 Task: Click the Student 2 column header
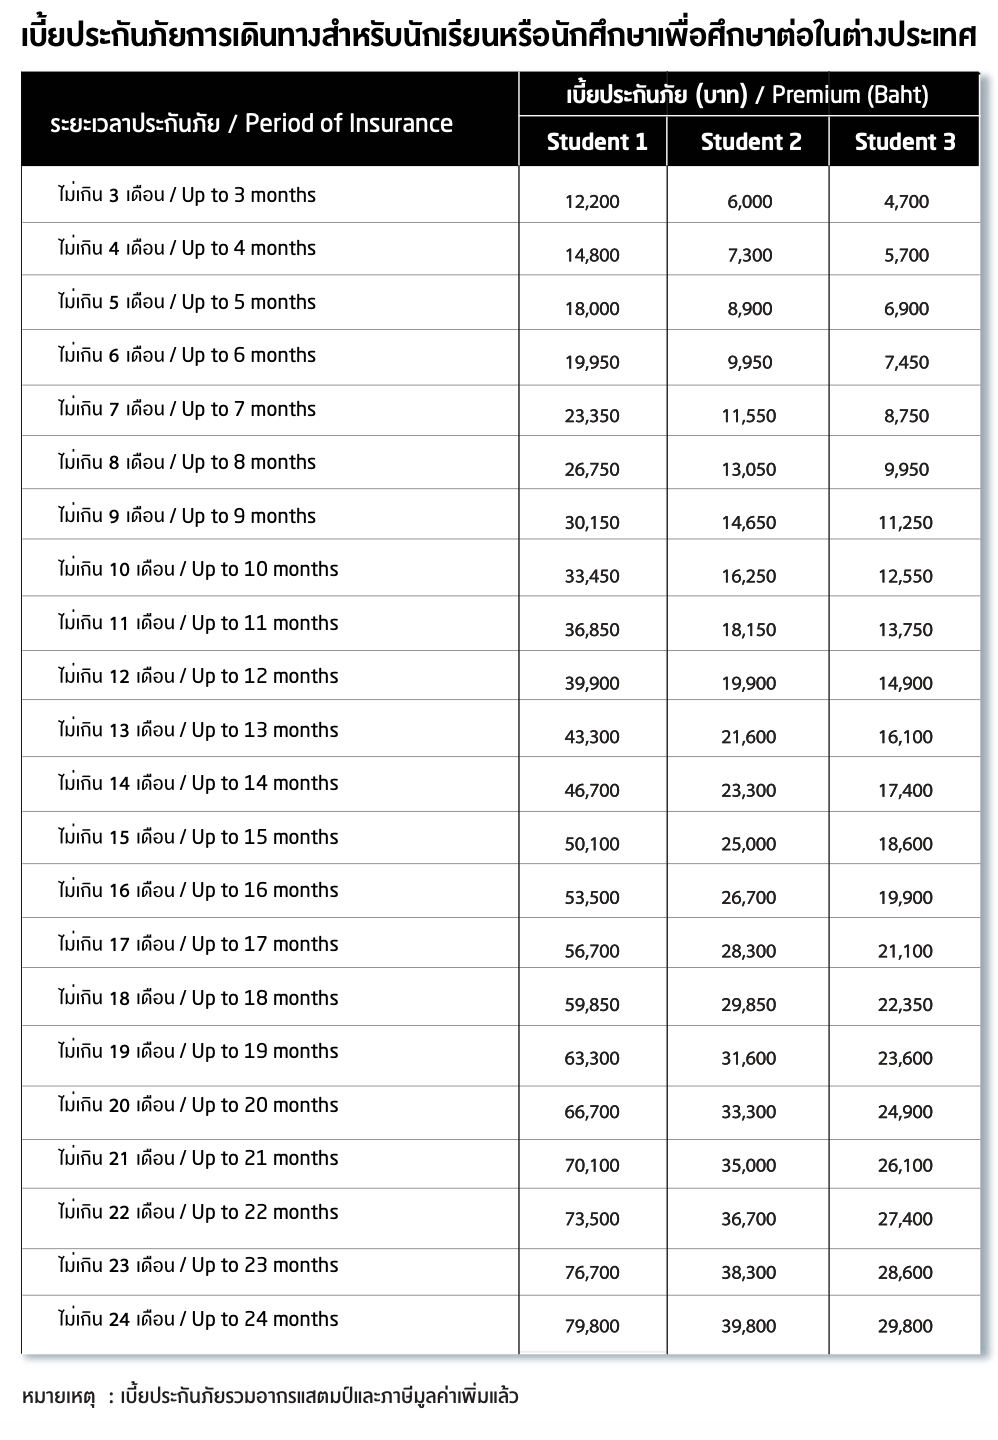(x=751, y=142)
